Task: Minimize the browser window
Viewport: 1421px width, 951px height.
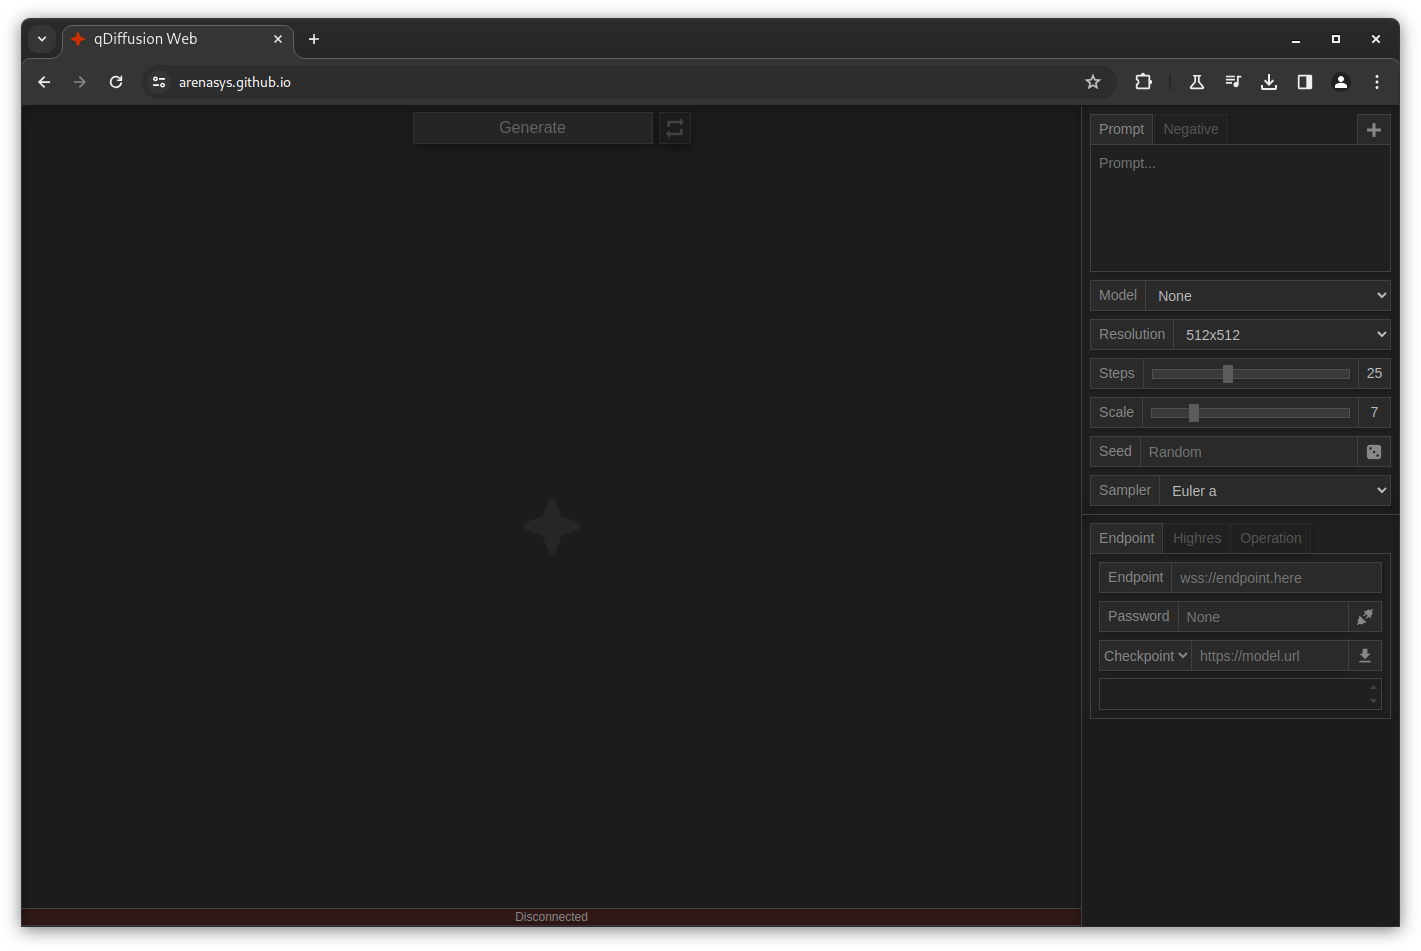Action: coord(1296,39)
